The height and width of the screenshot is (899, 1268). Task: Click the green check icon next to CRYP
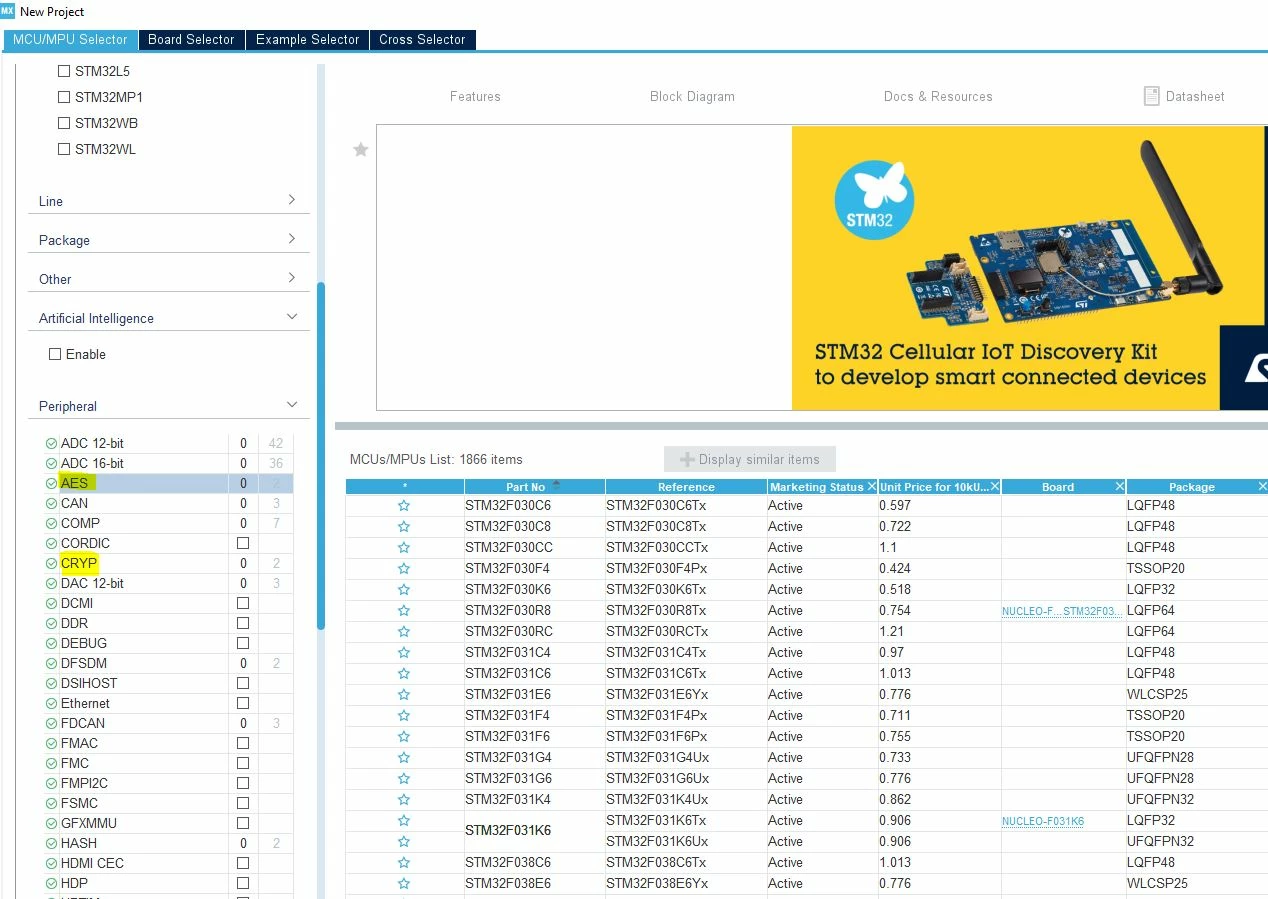(51, 563)
